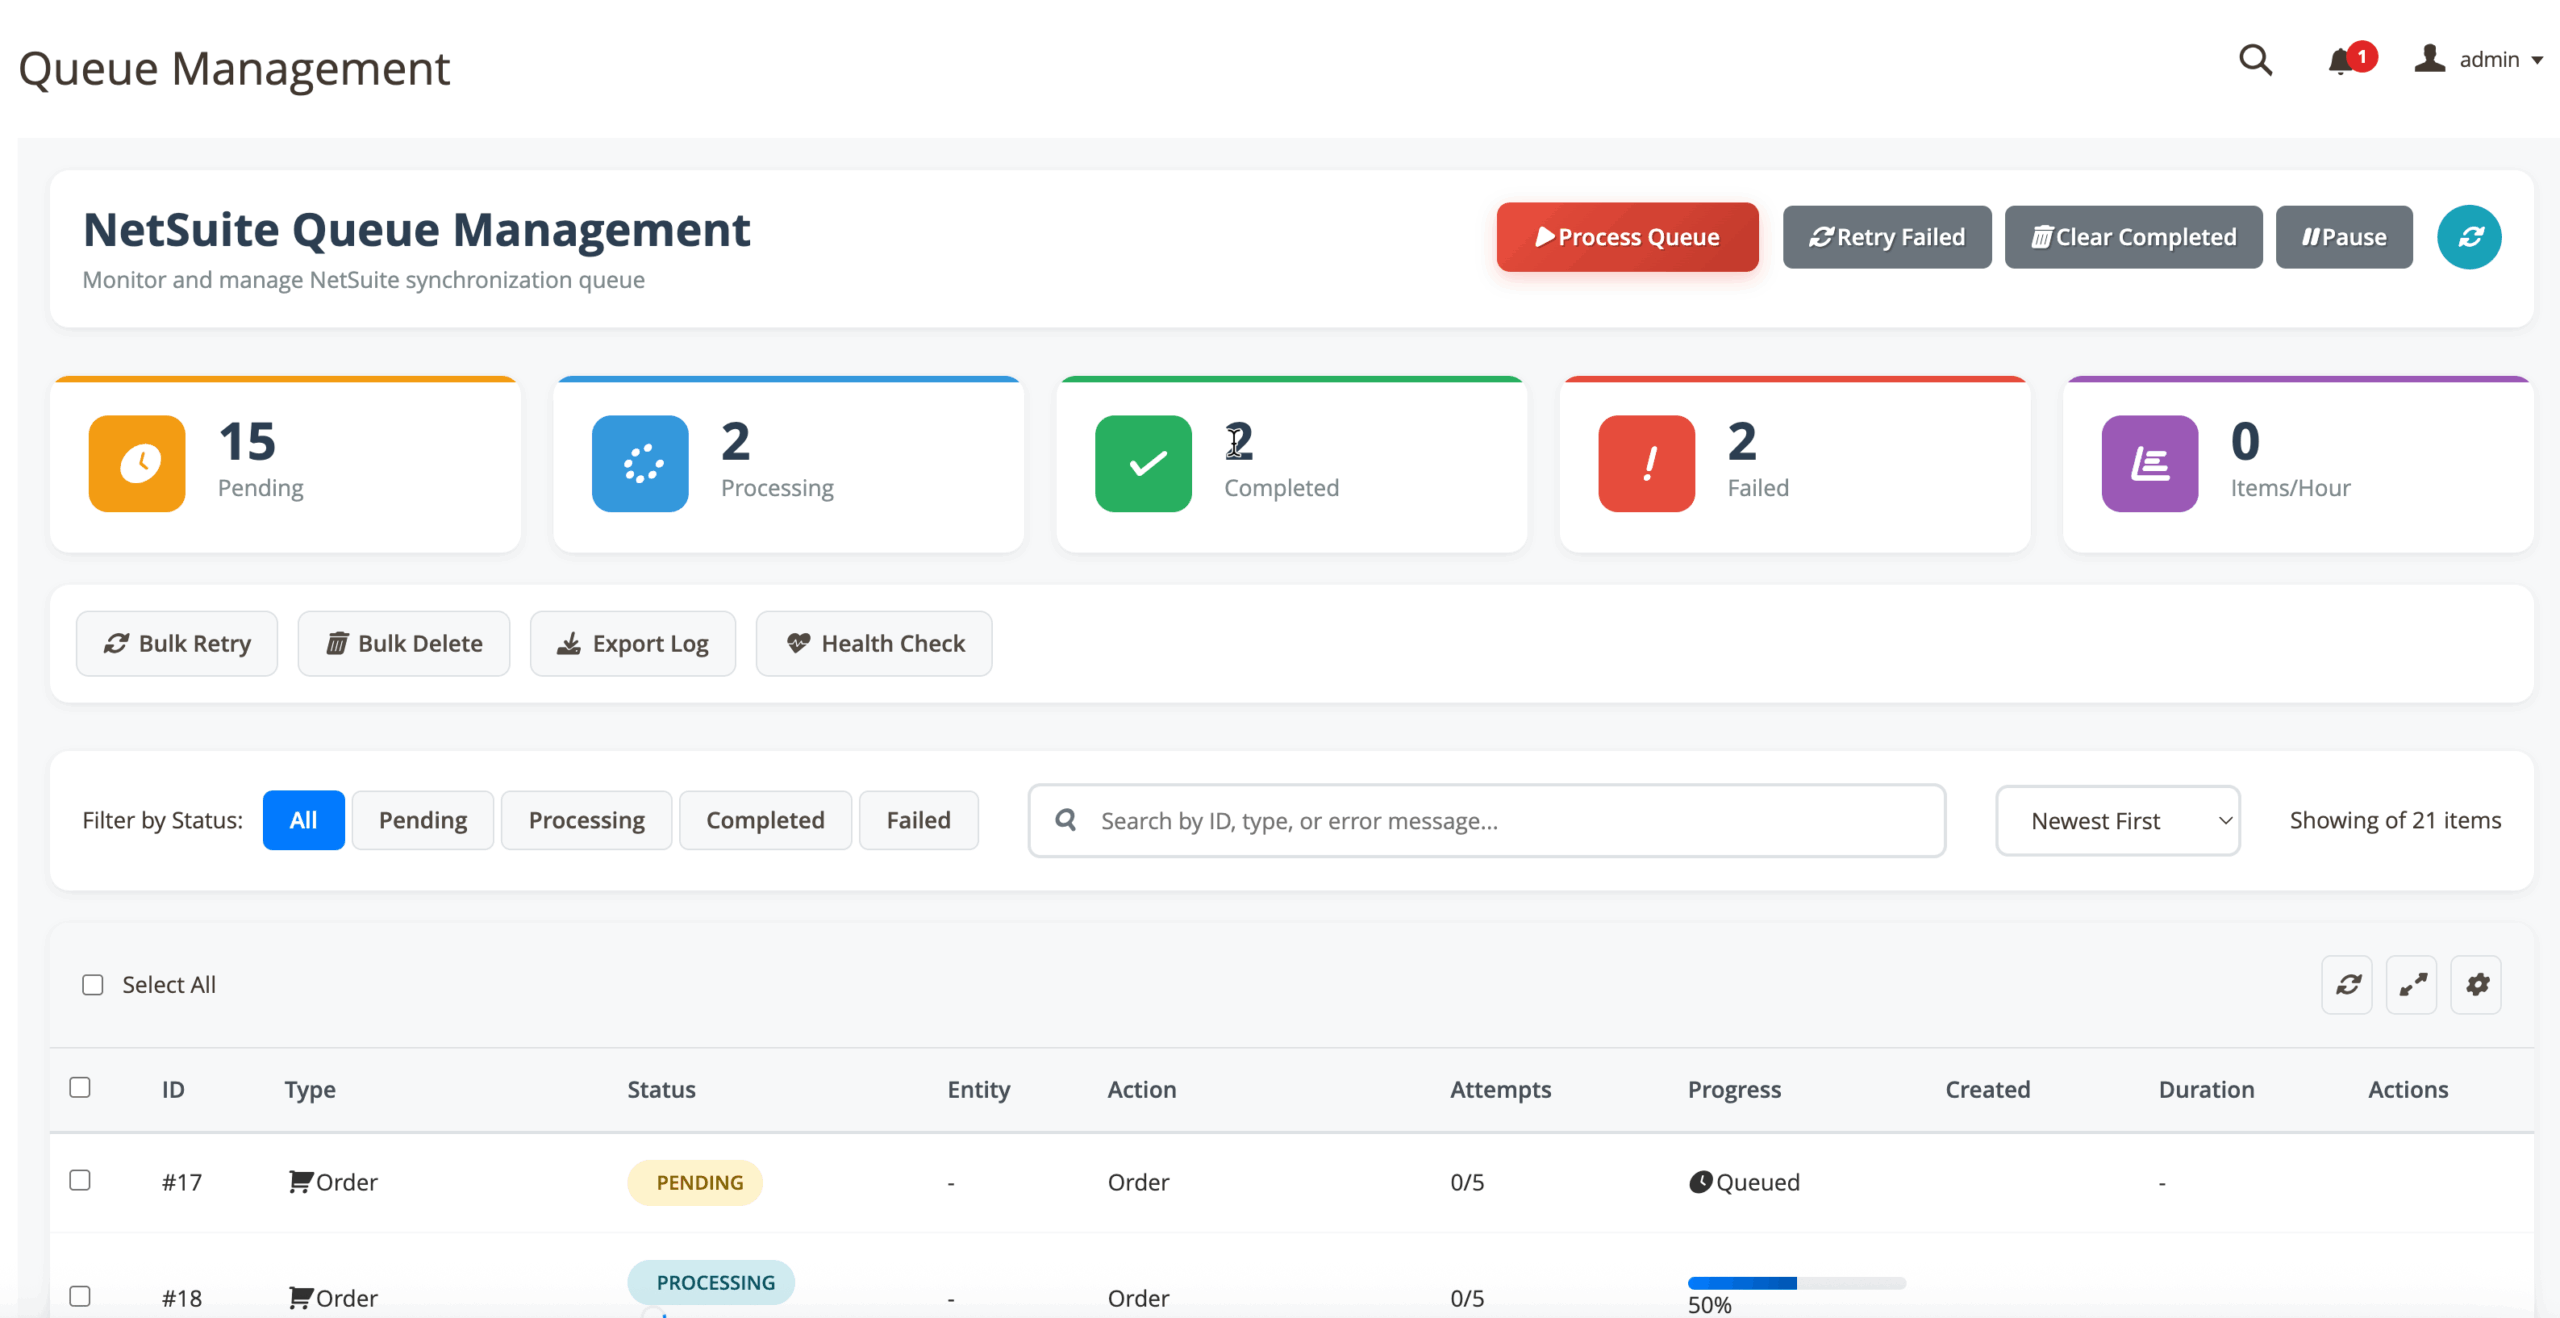Image resolution: width=2560 pixels, height=1318 pixels.
Task: Click the expand fullscreen arrows icon
Action: [2412, 985]
